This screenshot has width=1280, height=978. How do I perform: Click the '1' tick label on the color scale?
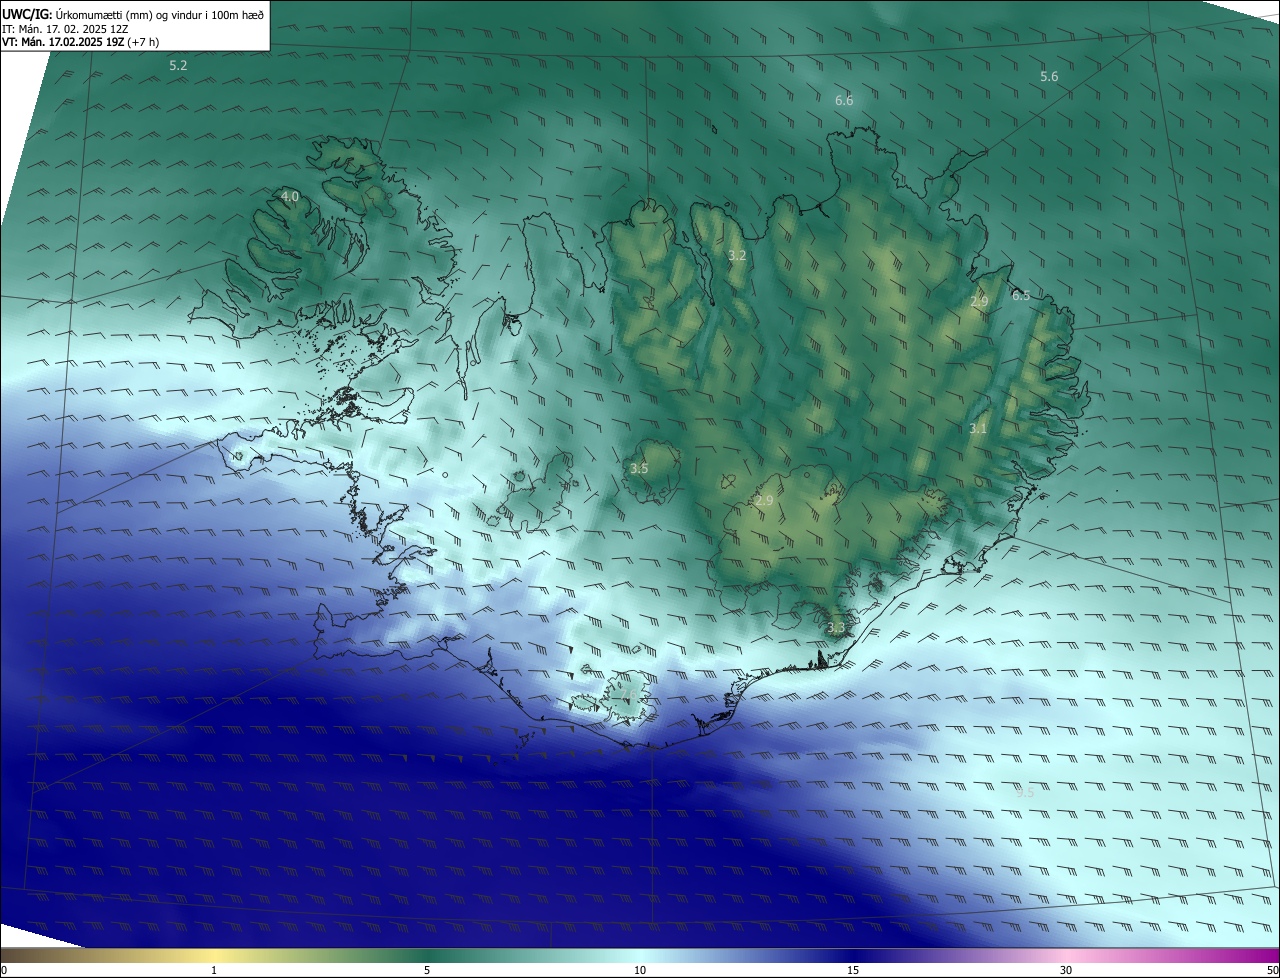click(x=214, y=970)
